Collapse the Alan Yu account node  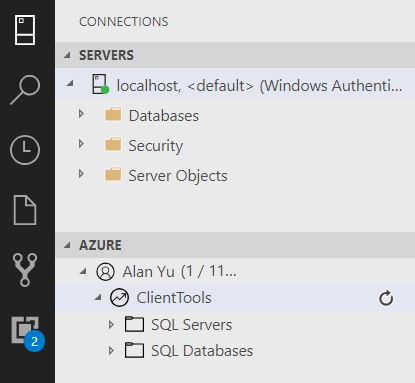point(83,271)
